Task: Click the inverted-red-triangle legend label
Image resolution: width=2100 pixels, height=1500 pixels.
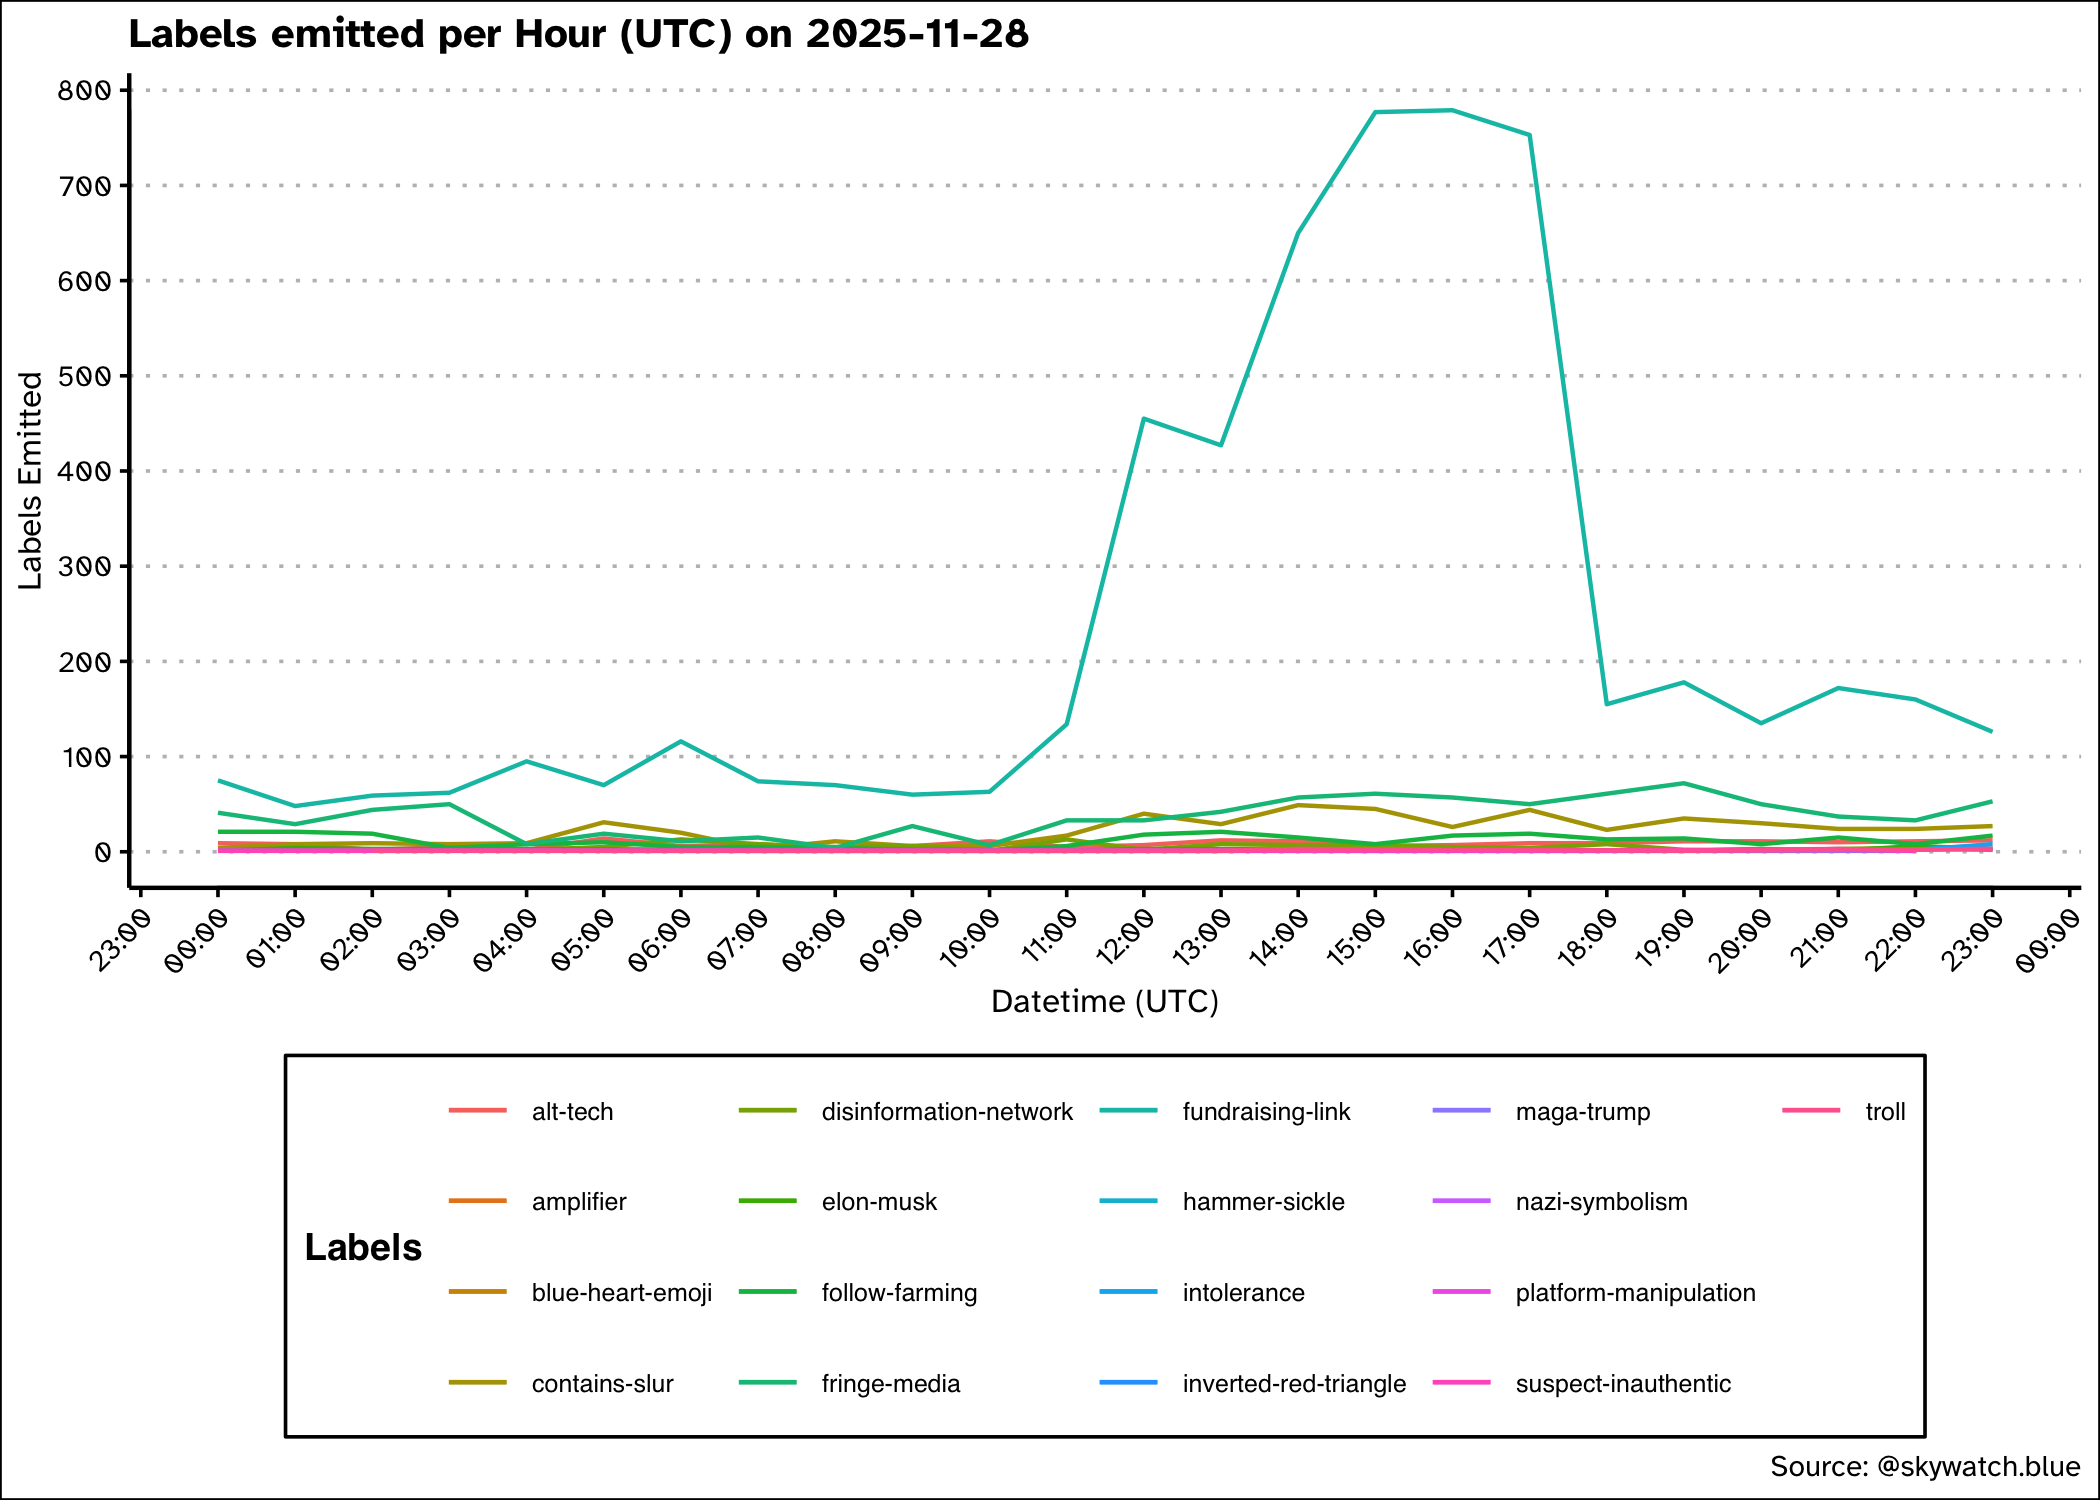Action: click(x=1293, y=1384)
